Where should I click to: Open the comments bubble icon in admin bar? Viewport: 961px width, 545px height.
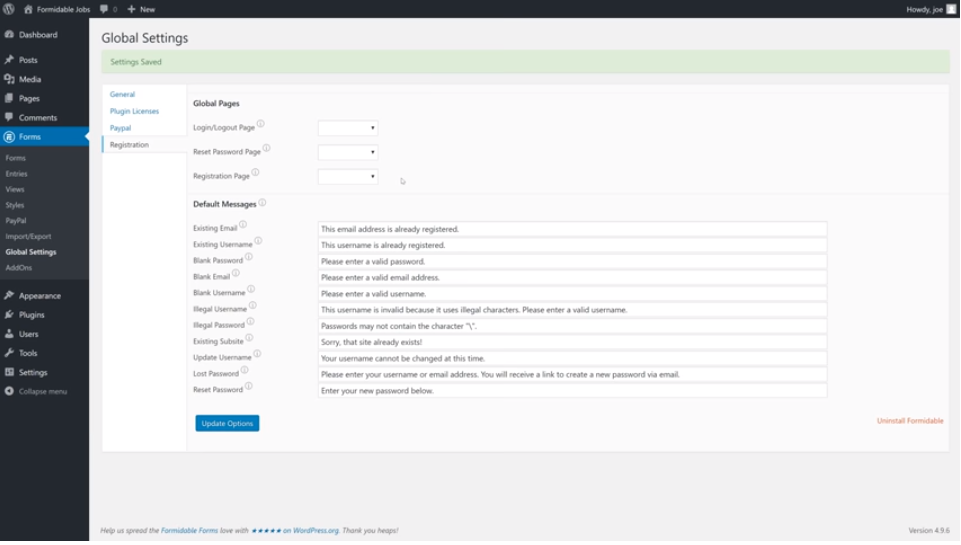click(104, 9)
